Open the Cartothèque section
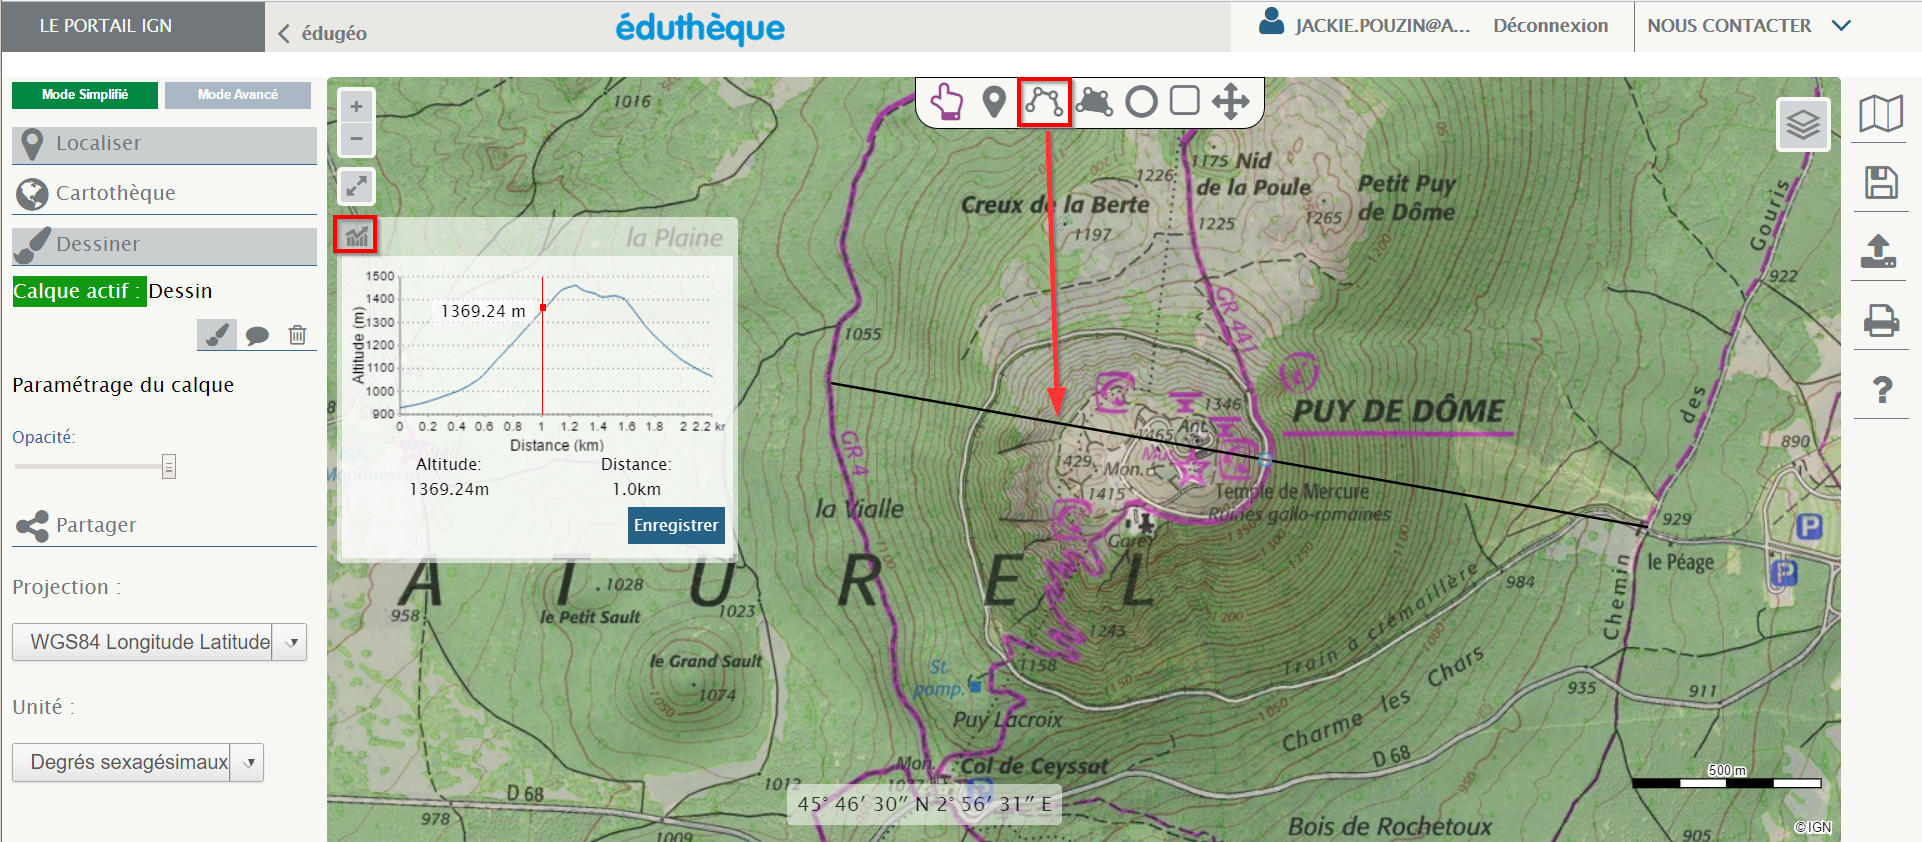The width and height of the screenshot is (1922, 842). pyautogui.click(x=164, y=193)
